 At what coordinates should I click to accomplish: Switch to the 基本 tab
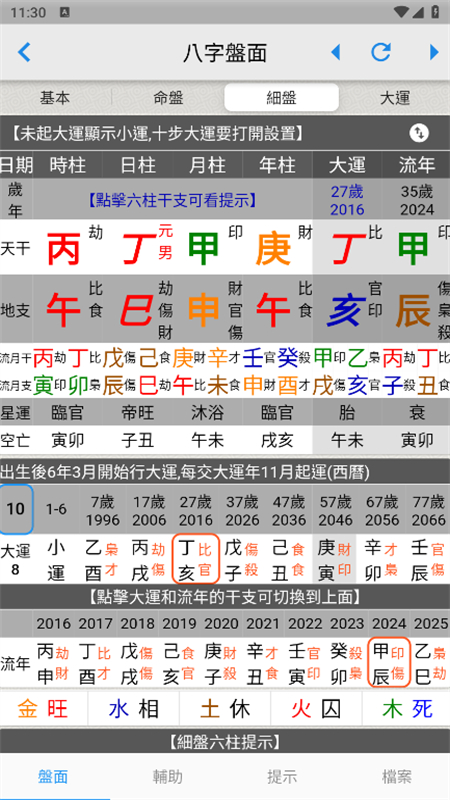pyautogui.click(x=55, y=97)
